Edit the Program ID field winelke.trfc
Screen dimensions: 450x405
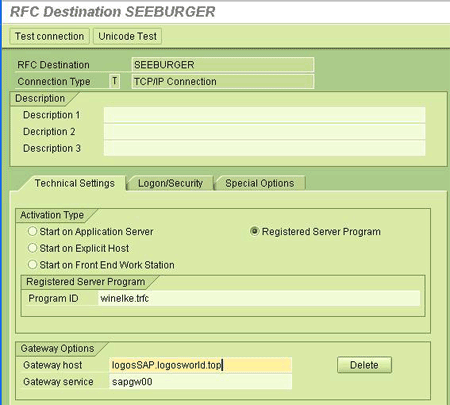click(x=259, y=298)
